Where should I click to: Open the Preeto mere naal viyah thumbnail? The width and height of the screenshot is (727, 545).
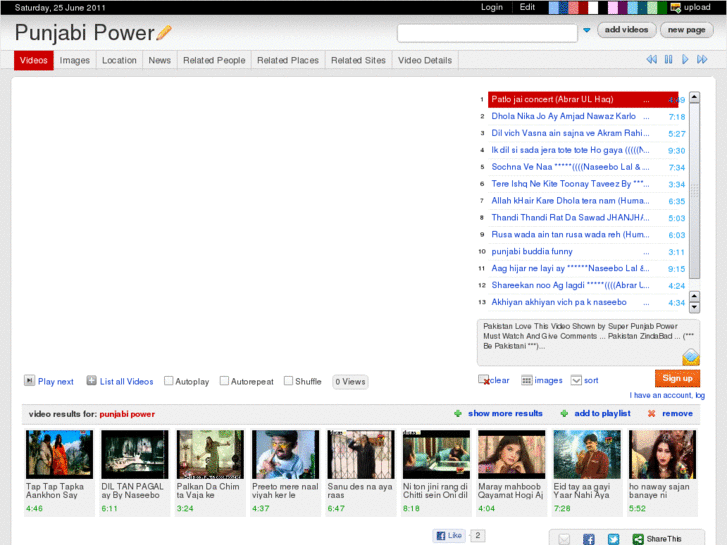pos(286,454)
